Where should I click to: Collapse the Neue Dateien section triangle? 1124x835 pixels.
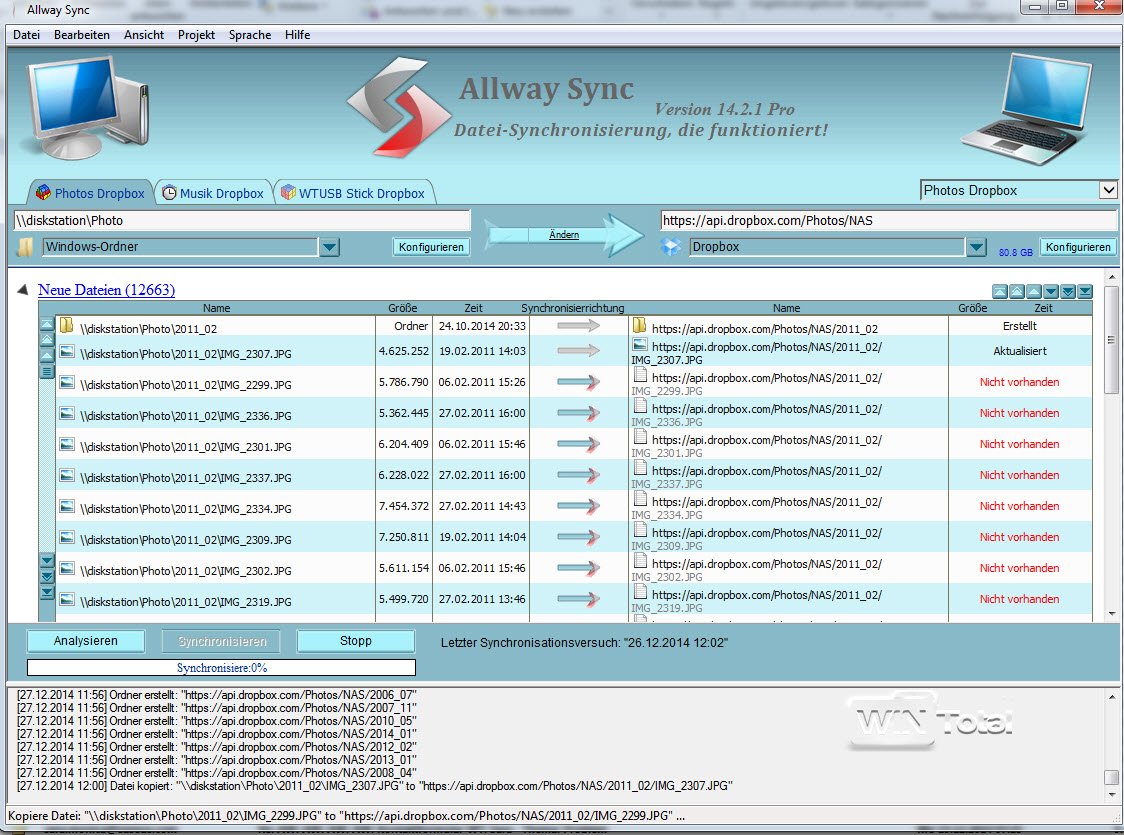22,291
